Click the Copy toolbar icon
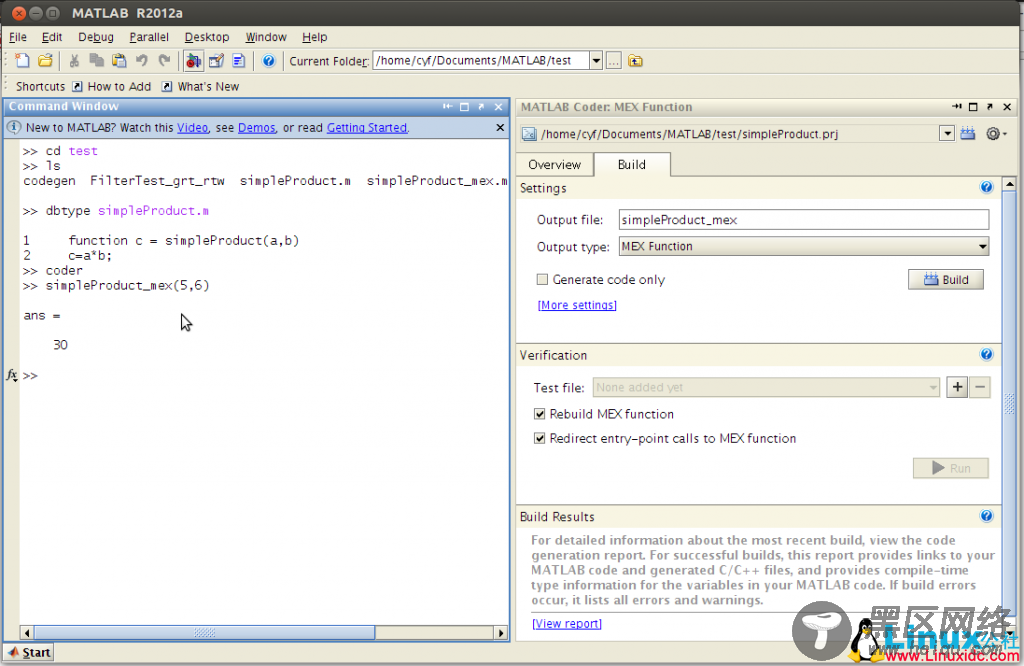This screenshot has width=1024, height=666. [x=97, y=61]
